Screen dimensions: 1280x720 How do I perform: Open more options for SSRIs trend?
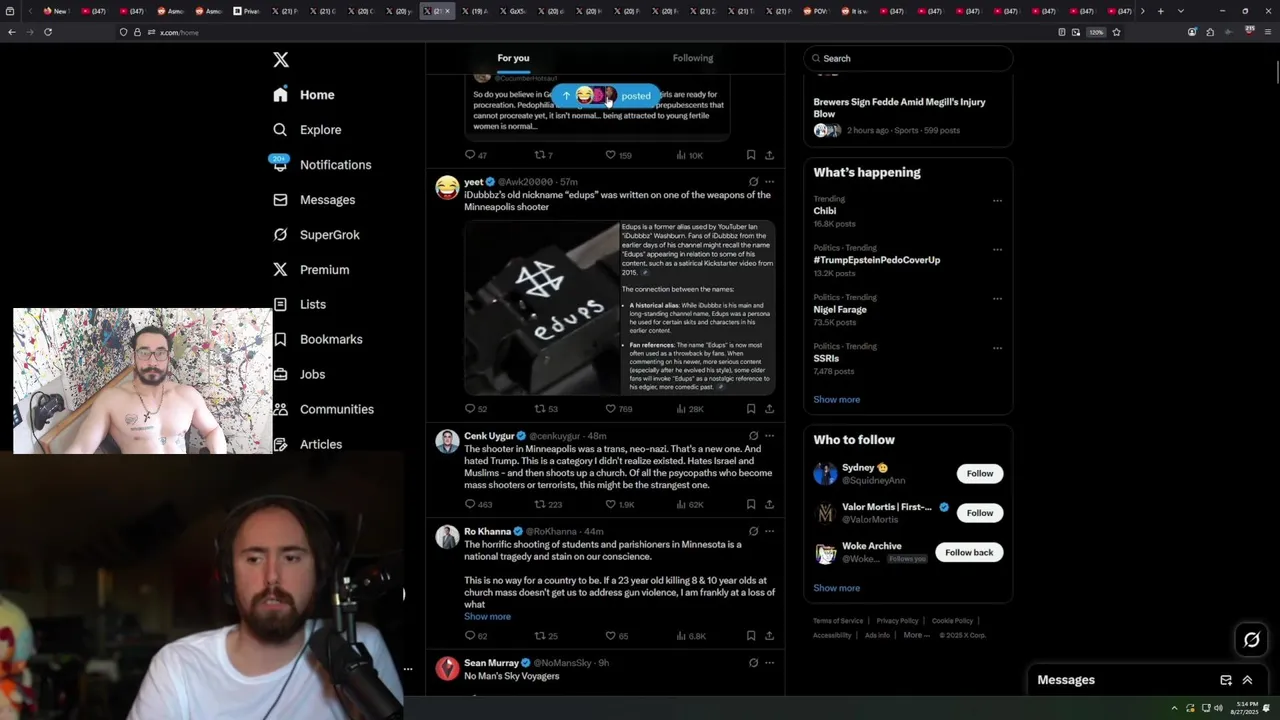(997, 348)
